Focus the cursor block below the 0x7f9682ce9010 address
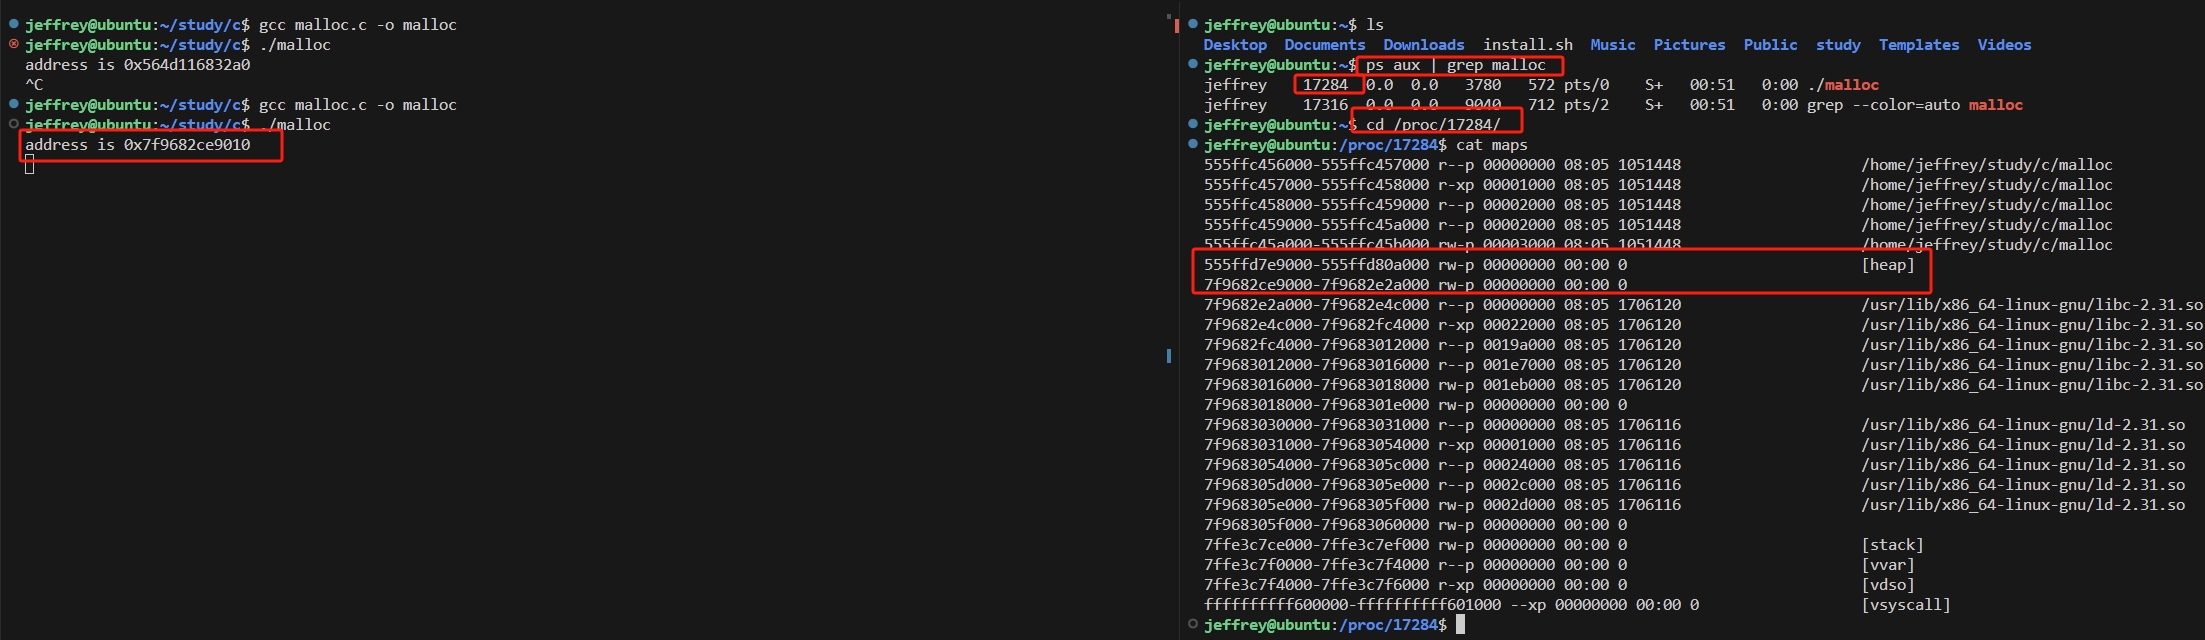Image resolution: width=2205 pixels, height=640 pixels. 30,164
